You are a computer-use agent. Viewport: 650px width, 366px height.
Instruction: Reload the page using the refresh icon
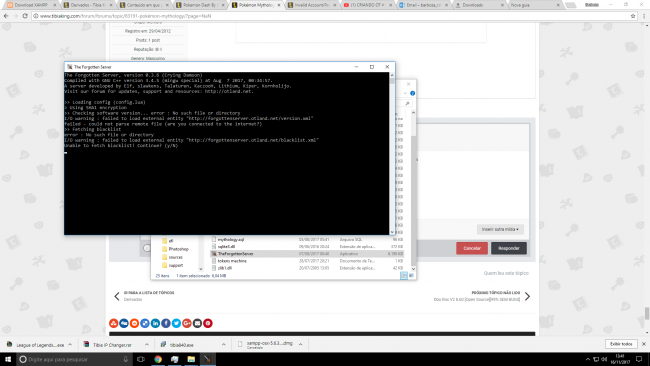[25, 16]
